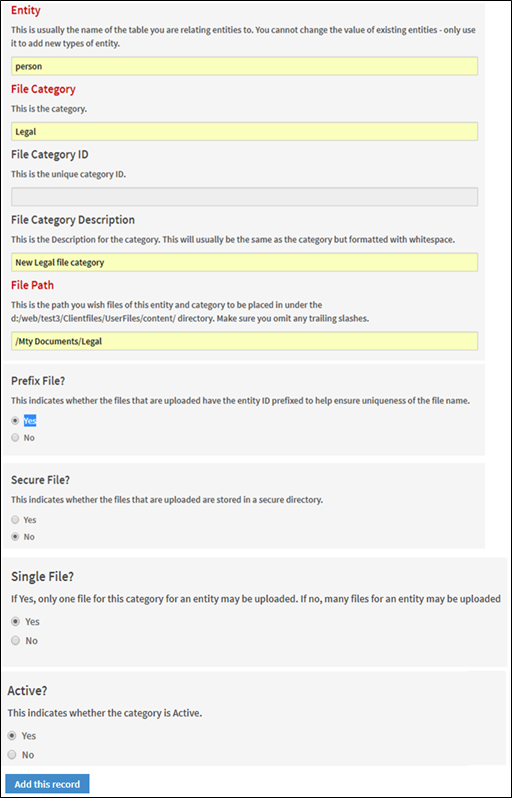The width and height of the screenshot is (515, 801).
Task: Click the 'Add this record' button
Action: coord(48,784)
